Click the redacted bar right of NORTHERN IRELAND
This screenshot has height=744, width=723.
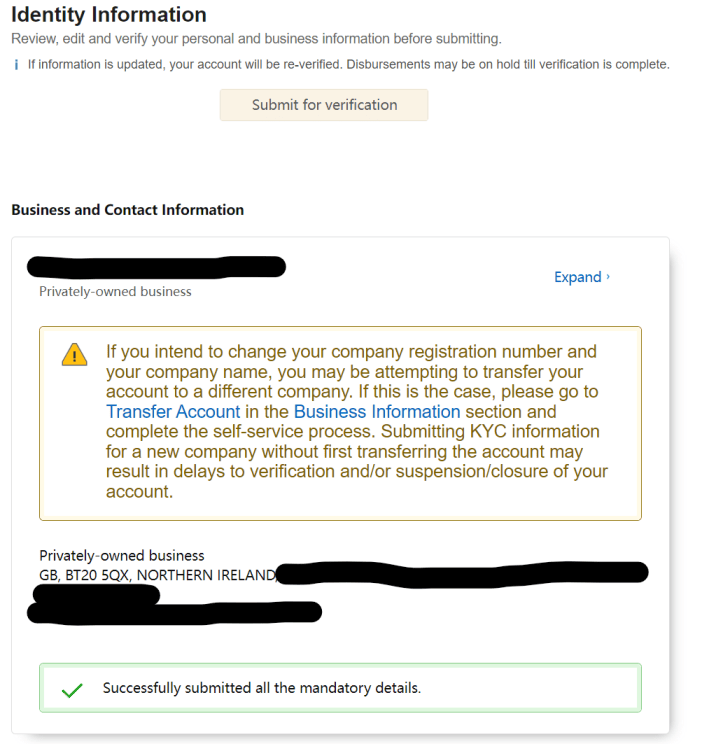pos(461,573)
